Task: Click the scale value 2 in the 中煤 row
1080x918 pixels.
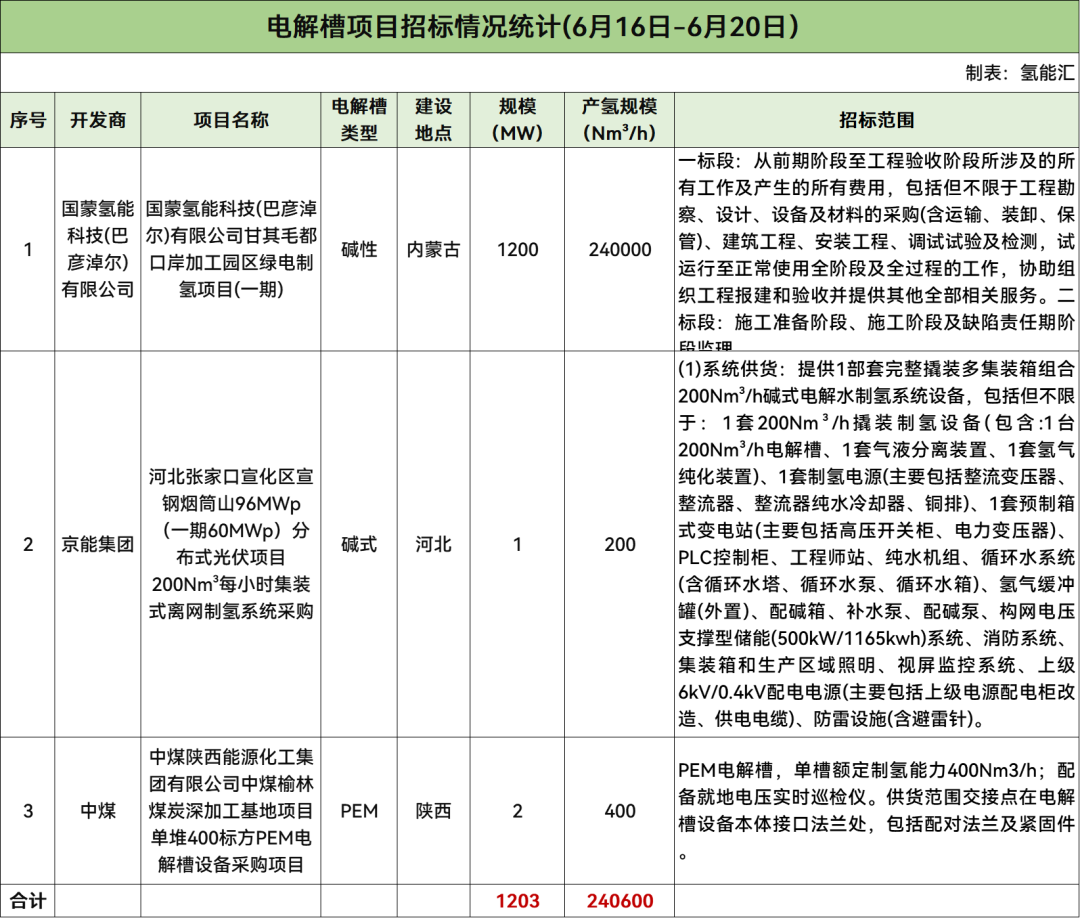Action: click(x=517, y=811)
